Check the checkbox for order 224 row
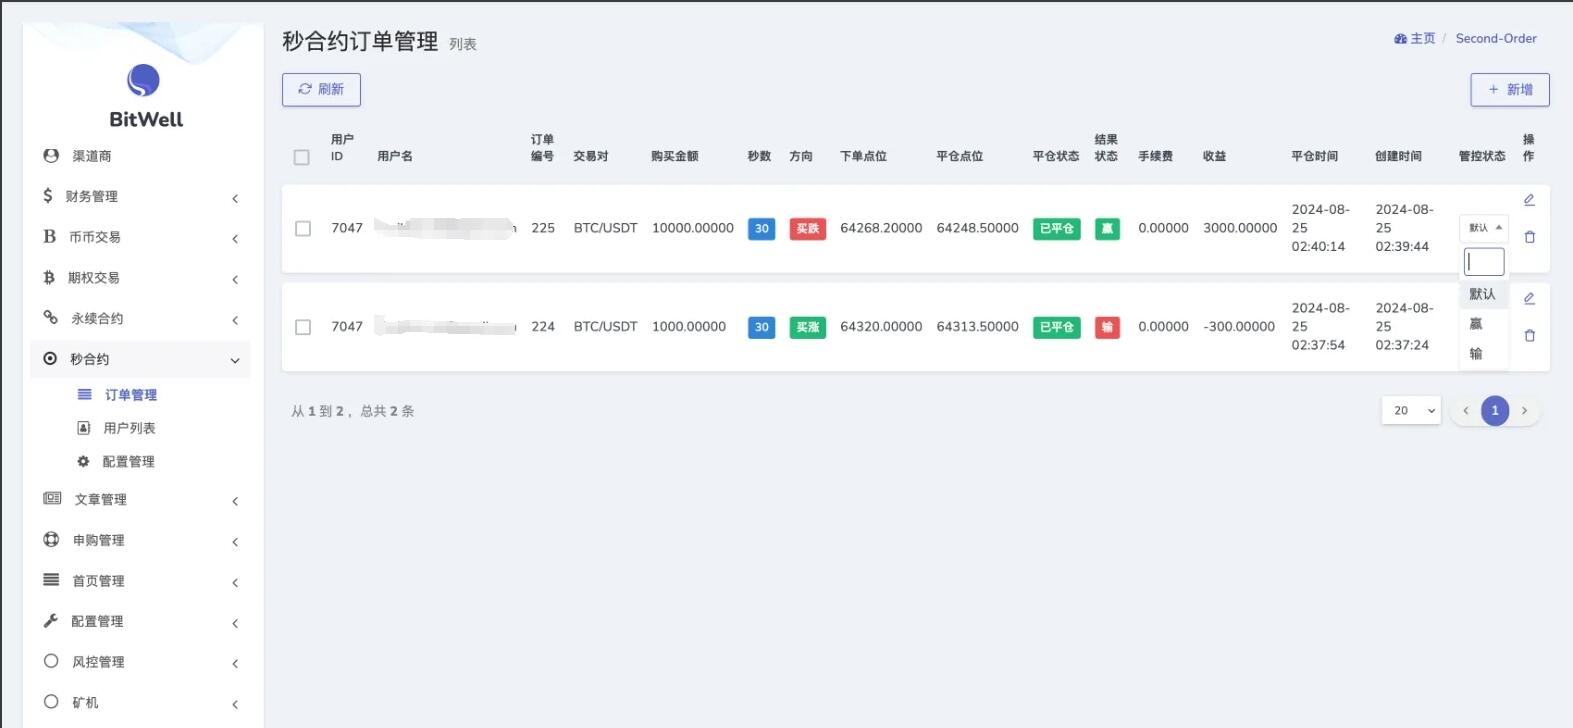This screenshot has height=728, width=1573. click(x=303, y=327)
